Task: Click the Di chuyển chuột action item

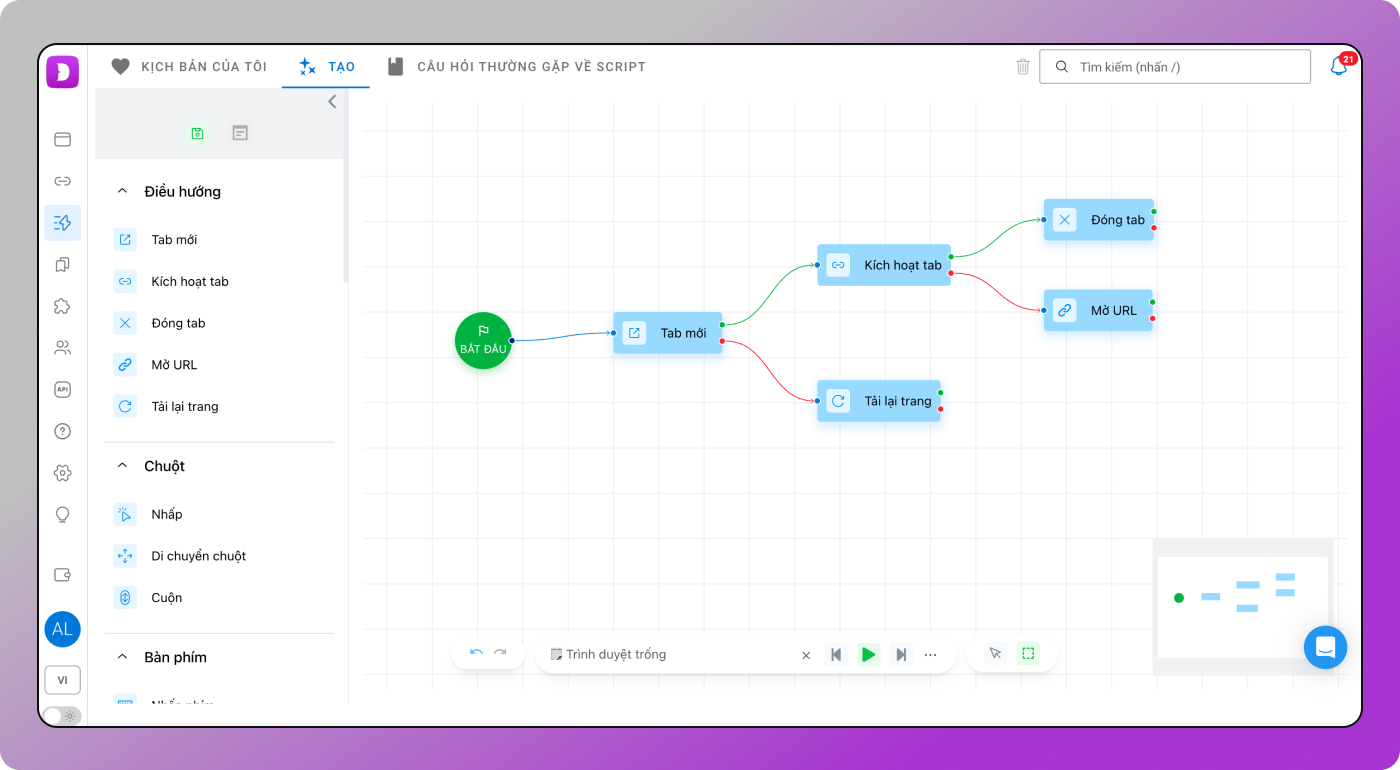Action: (x=198, y=556)
